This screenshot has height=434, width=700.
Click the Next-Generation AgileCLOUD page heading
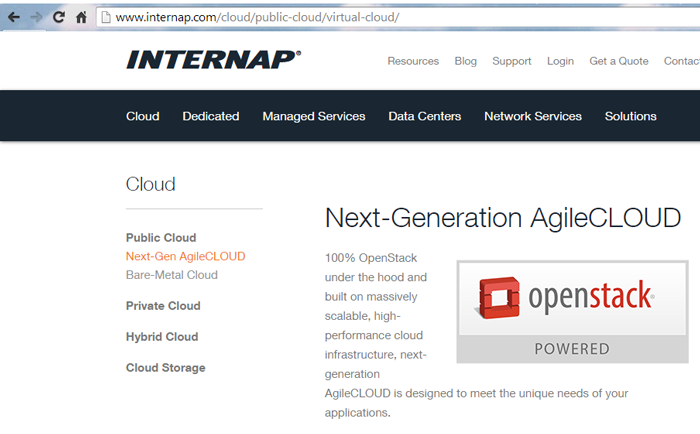[503, 218]
